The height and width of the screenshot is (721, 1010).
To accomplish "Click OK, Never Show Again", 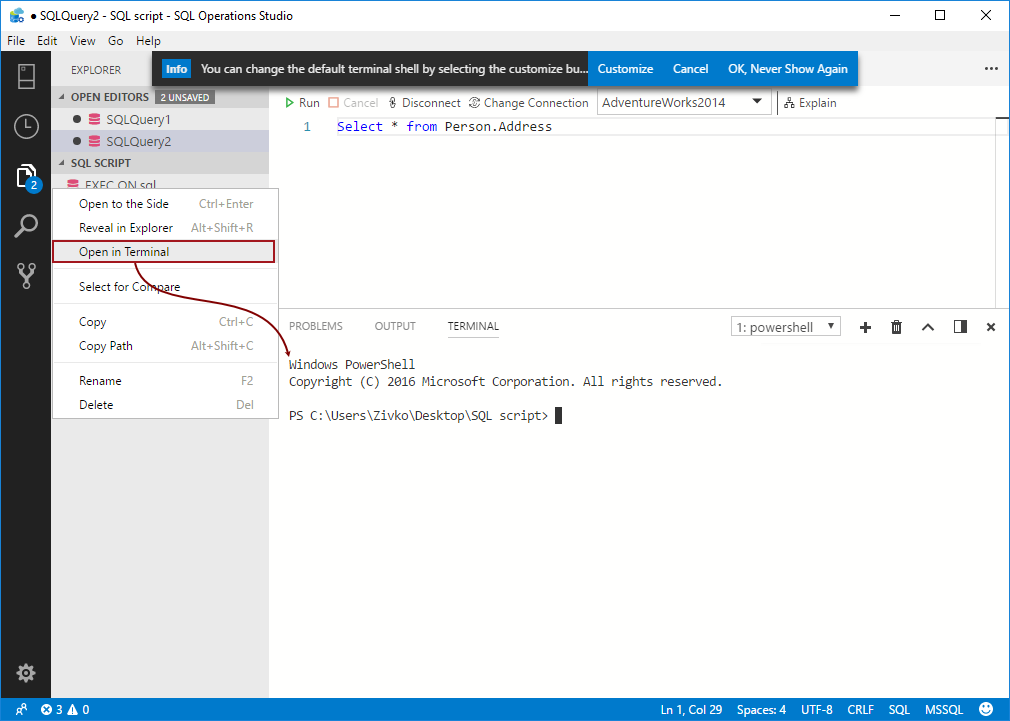I will coord(788,69).
